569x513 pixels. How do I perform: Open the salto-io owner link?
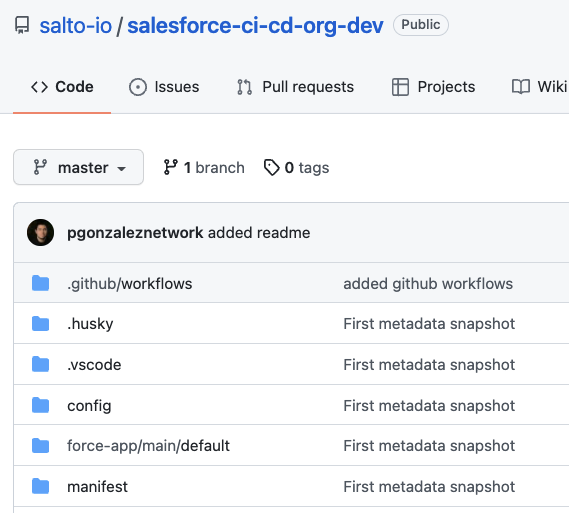click(x=75, y=26)
